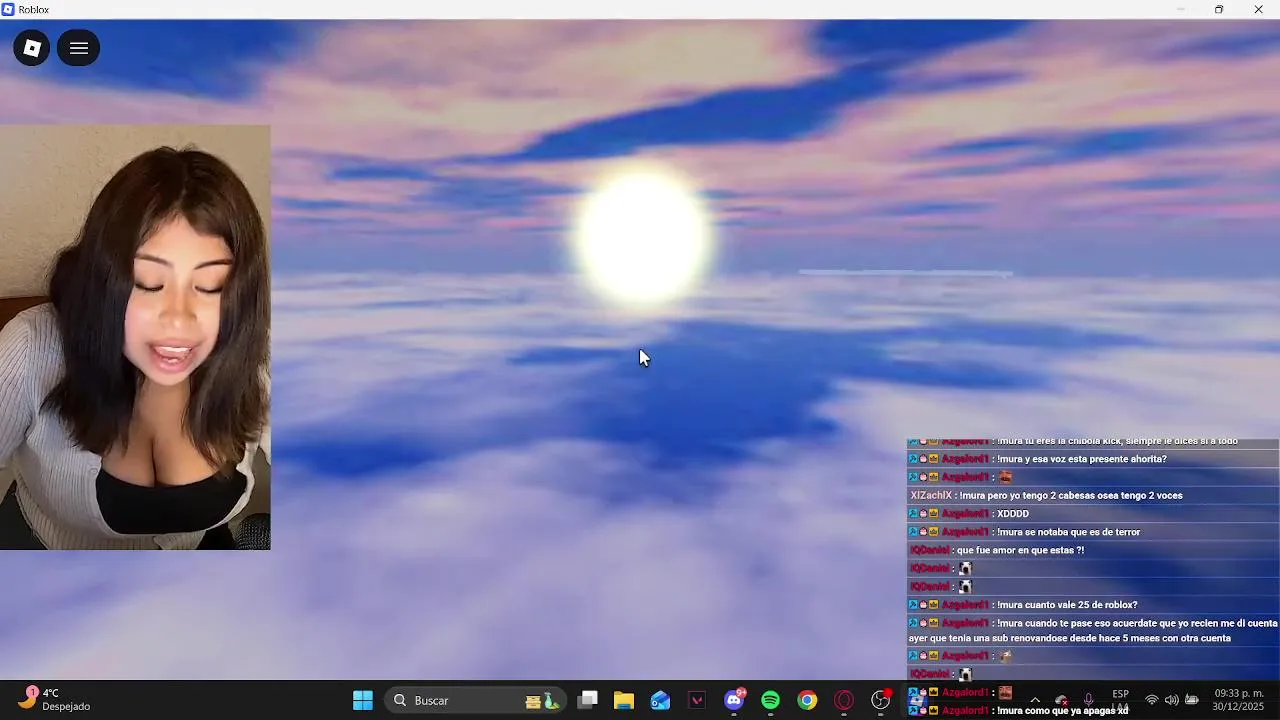Check the battery status icon
Viewport: 1280px width, 720px height.
[x=1192, y=700]
